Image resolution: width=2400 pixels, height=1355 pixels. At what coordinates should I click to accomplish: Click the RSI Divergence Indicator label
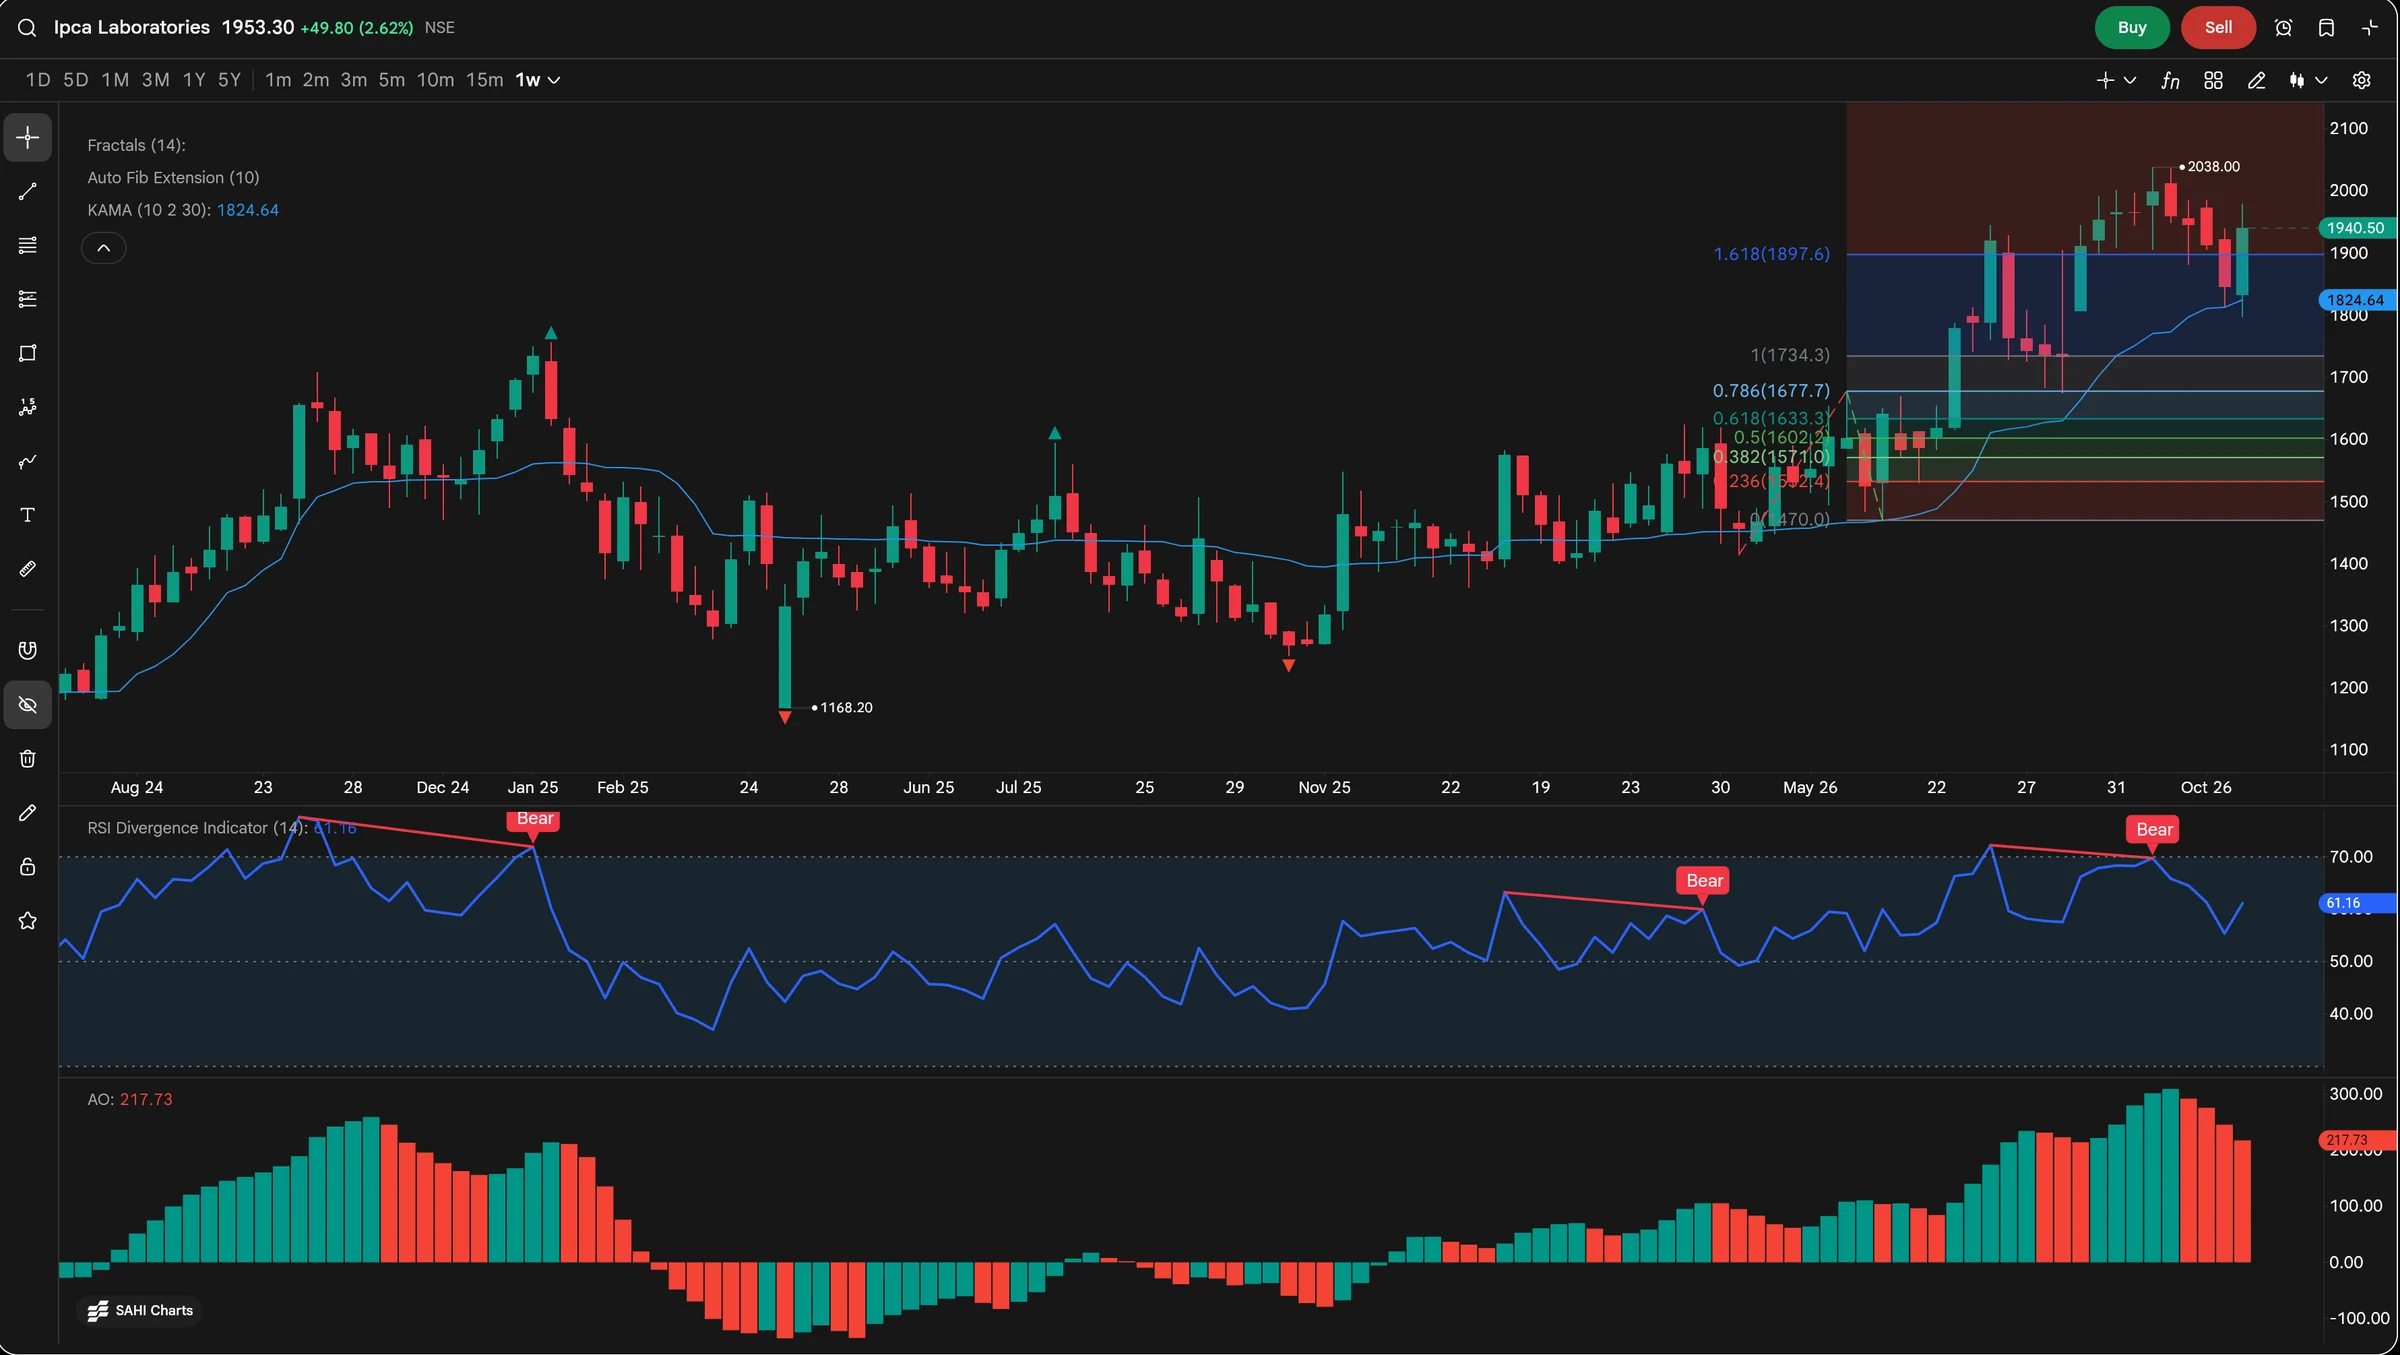click(x=197, y=828)
